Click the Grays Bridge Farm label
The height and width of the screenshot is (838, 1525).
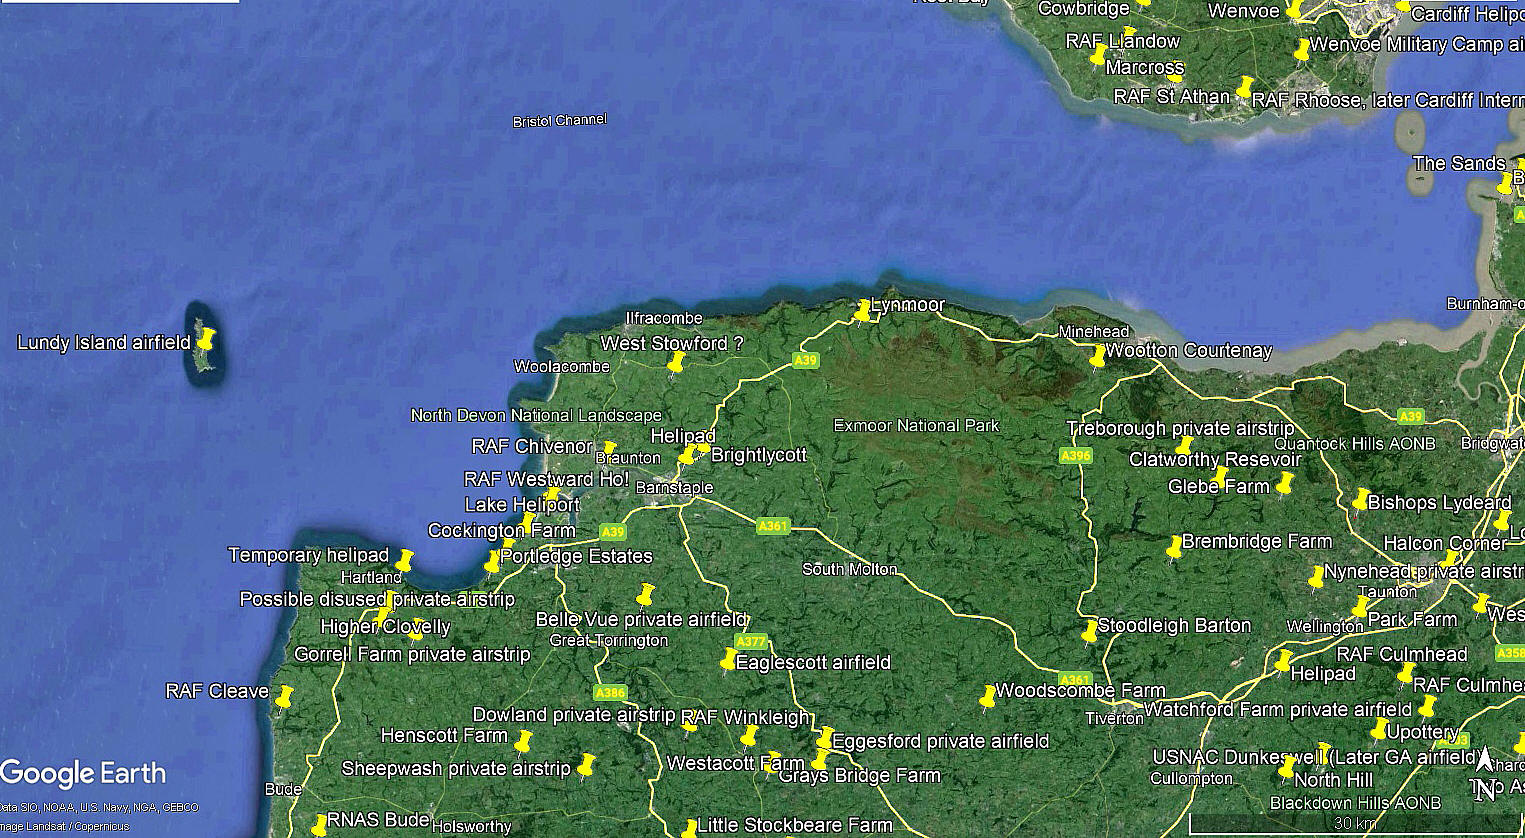pos(860,775)
